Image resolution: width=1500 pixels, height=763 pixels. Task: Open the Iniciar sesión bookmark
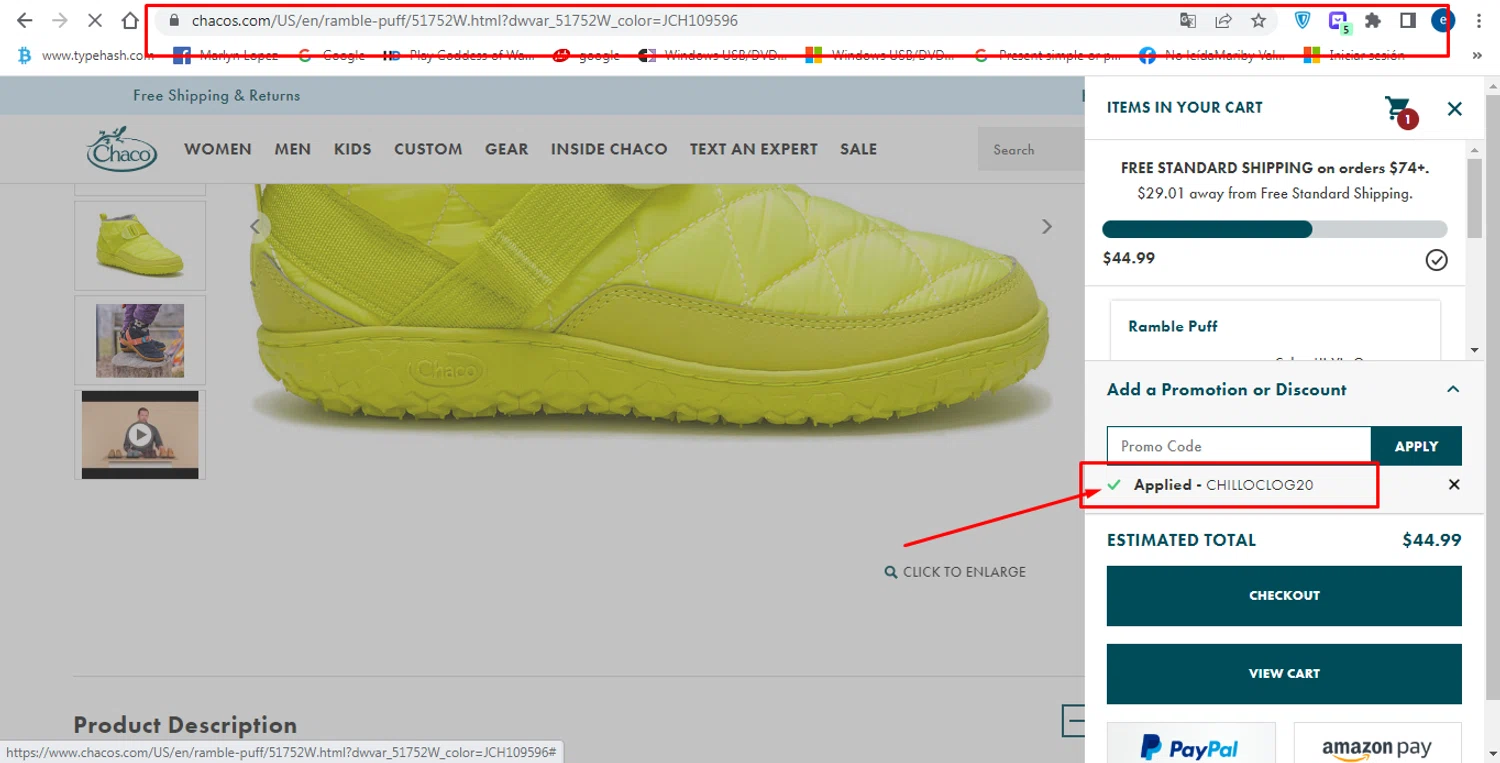1354,56
